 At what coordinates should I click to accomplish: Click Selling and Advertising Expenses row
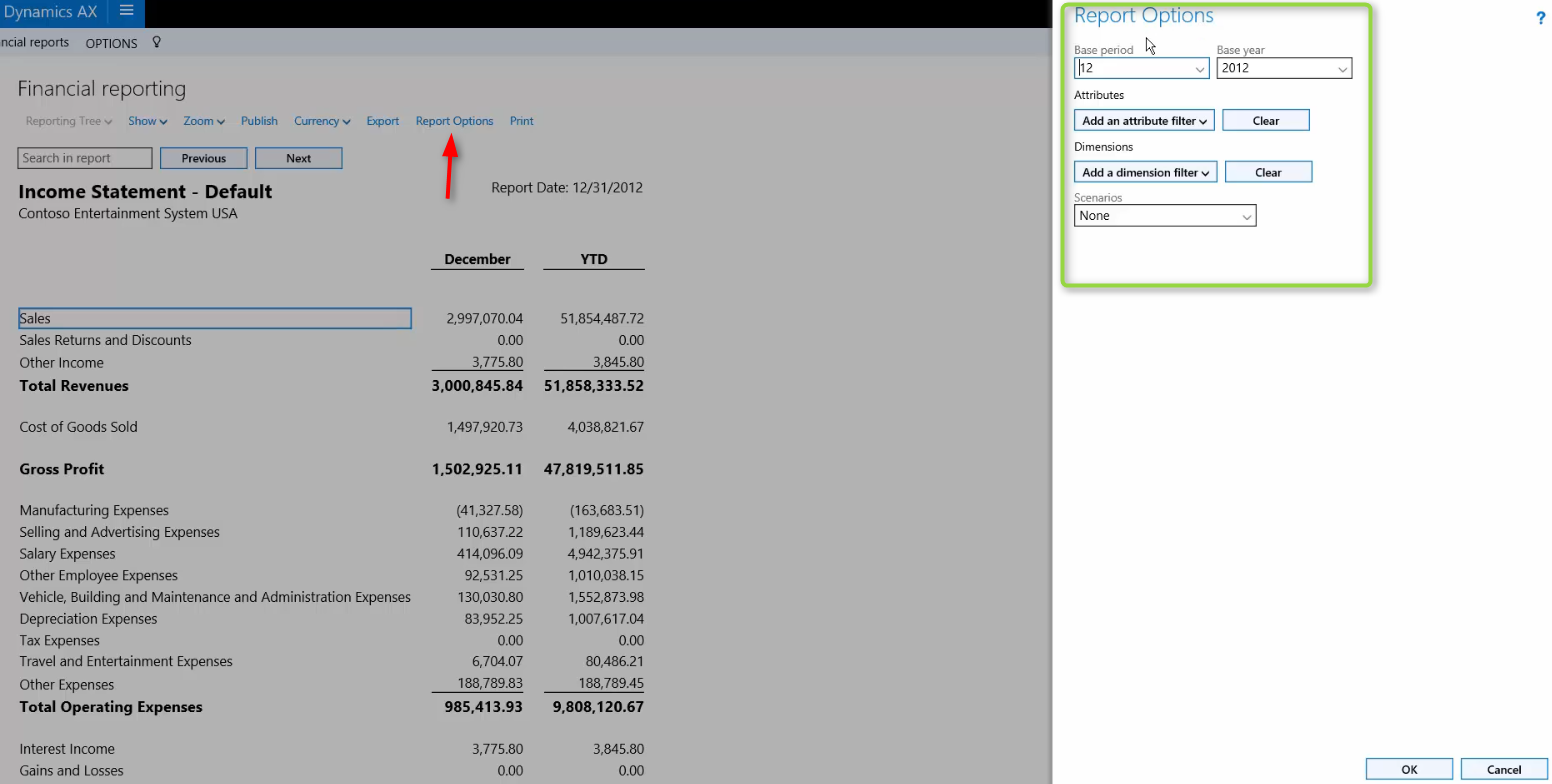[x=119, y=532]
